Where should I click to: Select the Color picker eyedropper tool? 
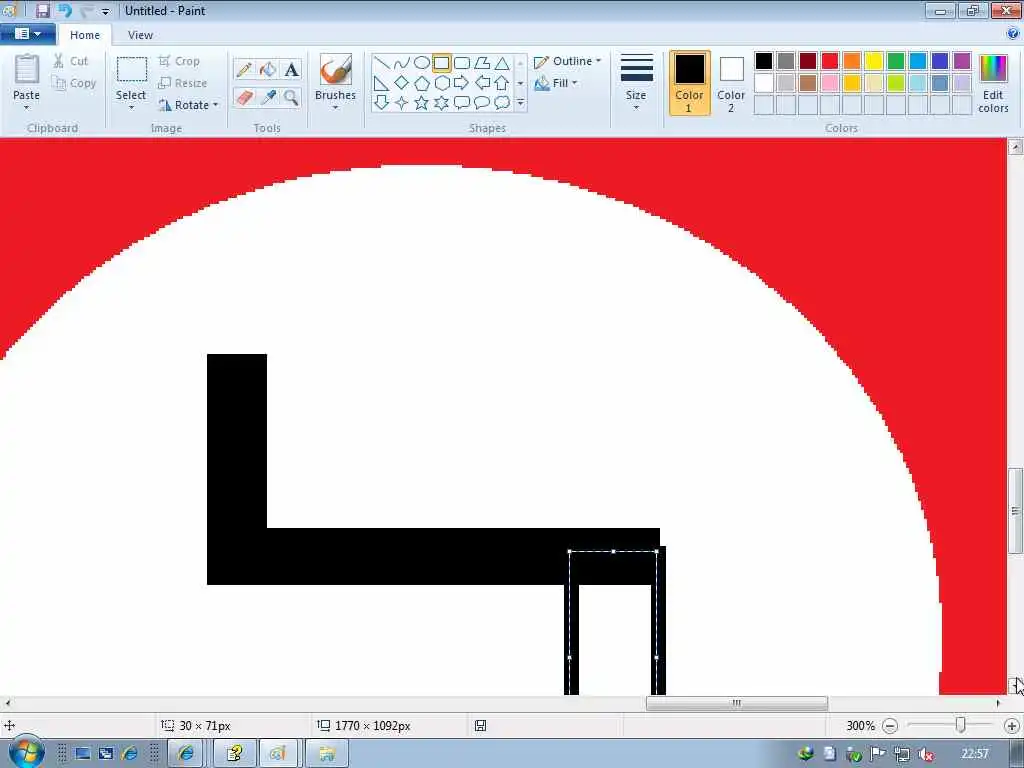coord(268,97)
